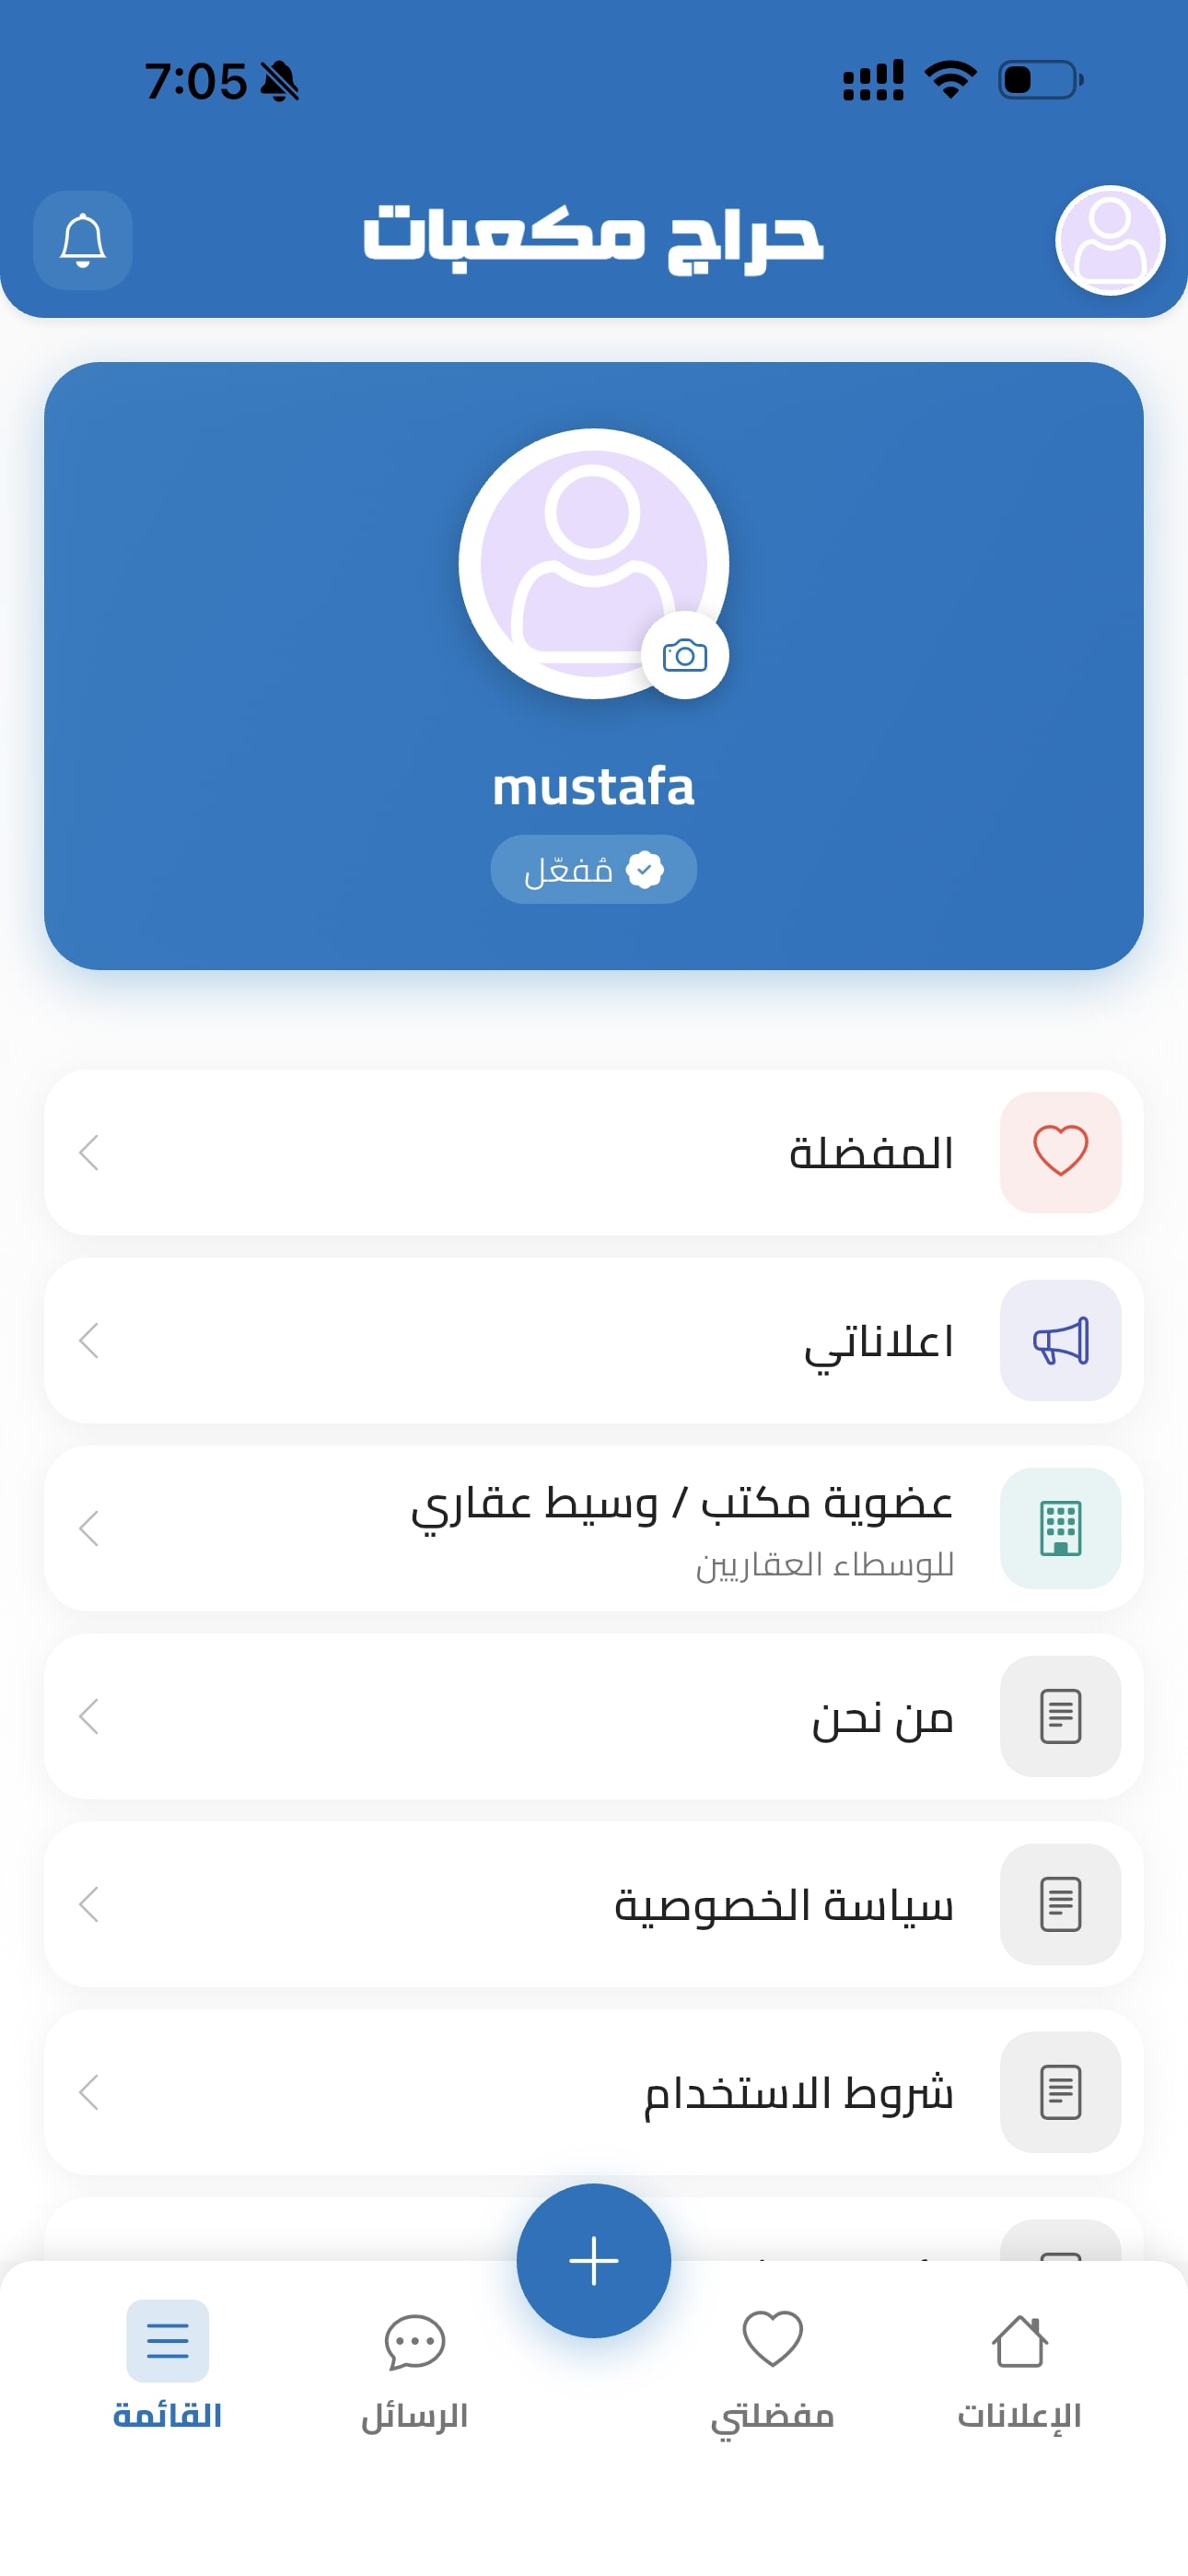Open the profile avatar in header
Image resolution: width=1188 pixels, height=2576 pixels.
(1109, 241)
